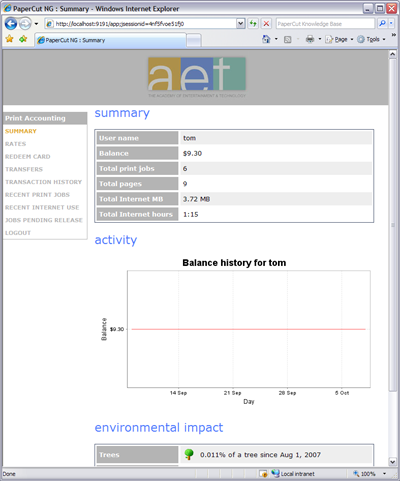The height and width of the screenshot is (481, 400).
Task: Open the Transfers page
Action: [x=24, y=169]
